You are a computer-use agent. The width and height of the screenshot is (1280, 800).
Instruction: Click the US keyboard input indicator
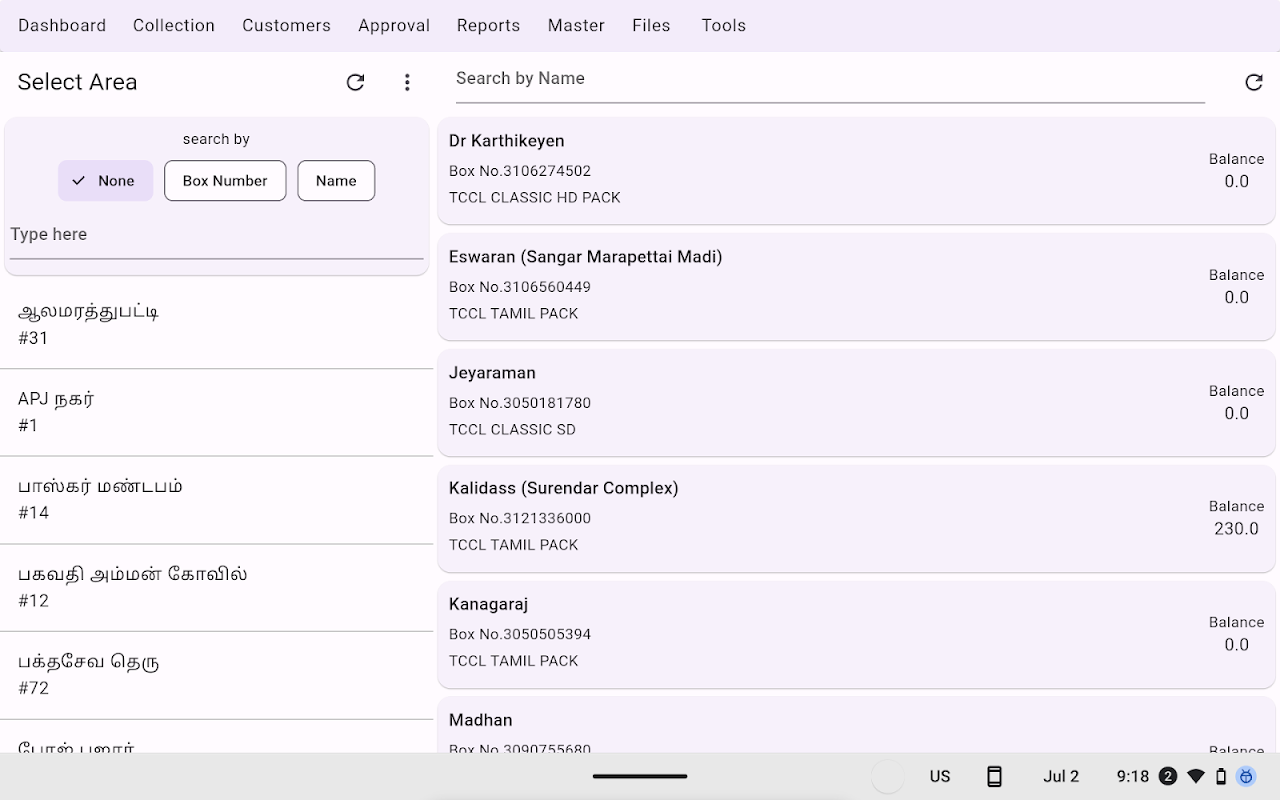[x=940, y=776]
